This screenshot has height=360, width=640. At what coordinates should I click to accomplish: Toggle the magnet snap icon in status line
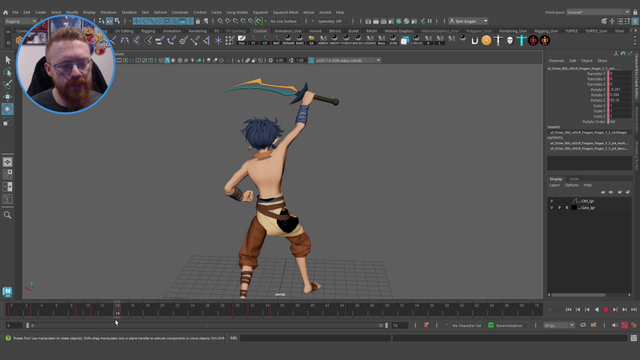[x=259, y=21]
